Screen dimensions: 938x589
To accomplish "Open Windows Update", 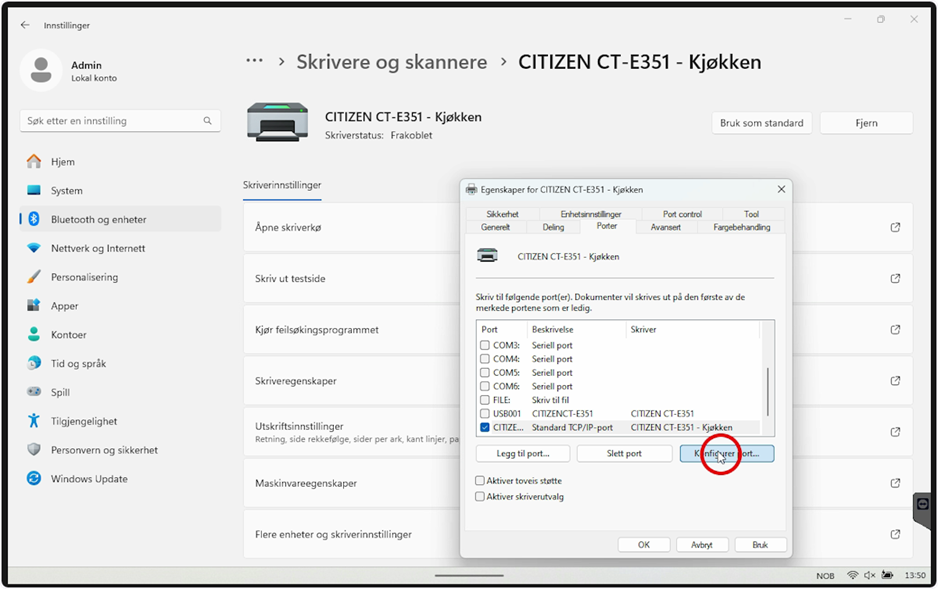I will (120, 479).
